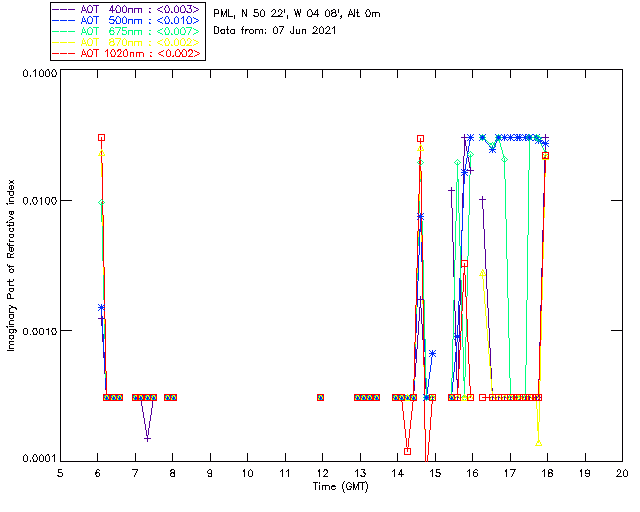Click the x-axis tick label 12

(322, 473)
